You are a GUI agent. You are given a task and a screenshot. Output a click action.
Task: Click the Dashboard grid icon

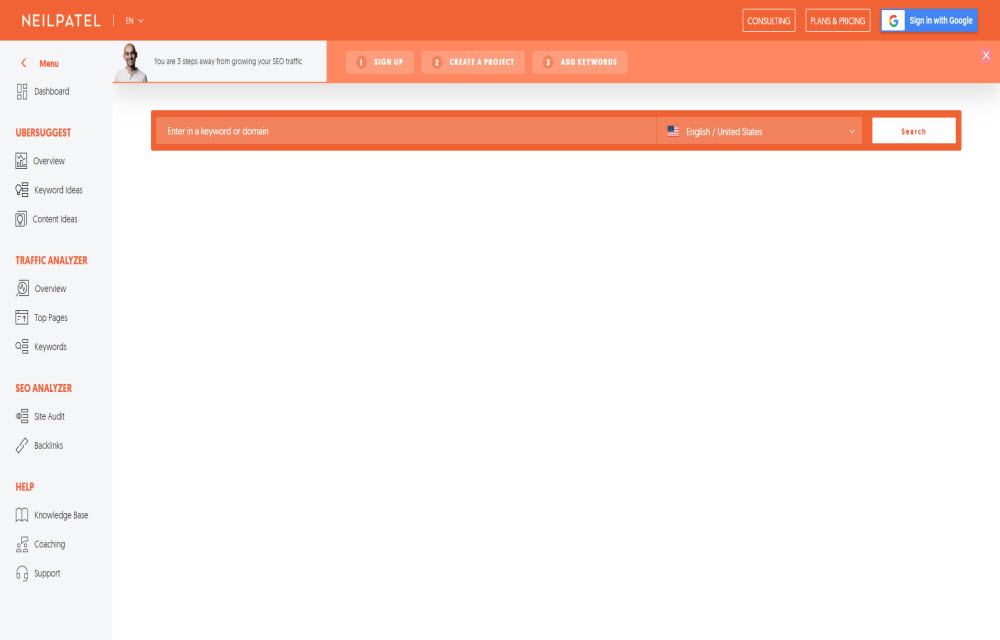coord(22,92)
